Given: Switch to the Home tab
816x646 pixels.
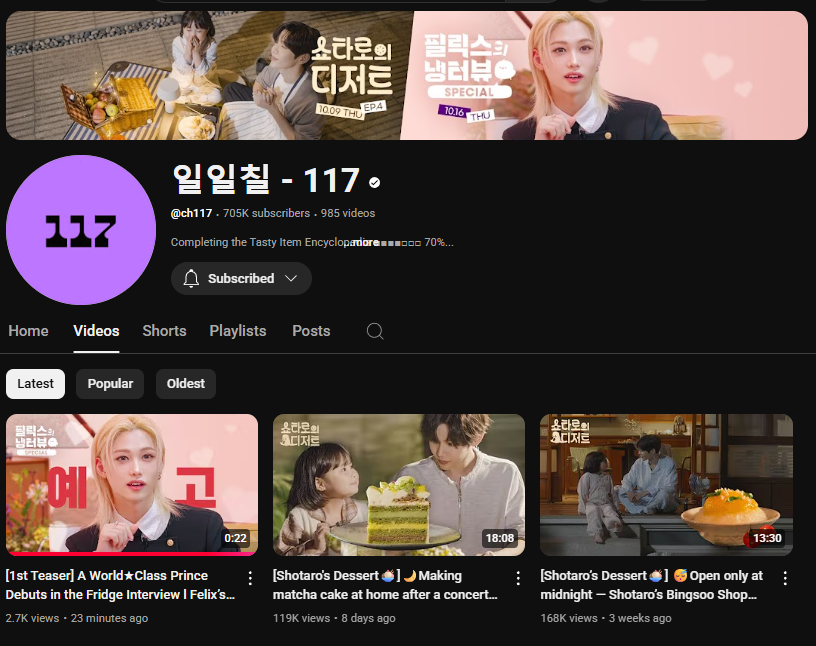Looking at the screenshot, I should [x=28, y=331].
